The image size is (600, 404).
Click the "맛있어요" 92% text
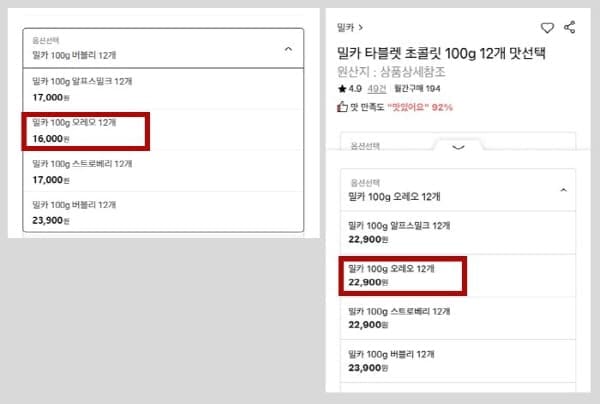coord(420,107)
